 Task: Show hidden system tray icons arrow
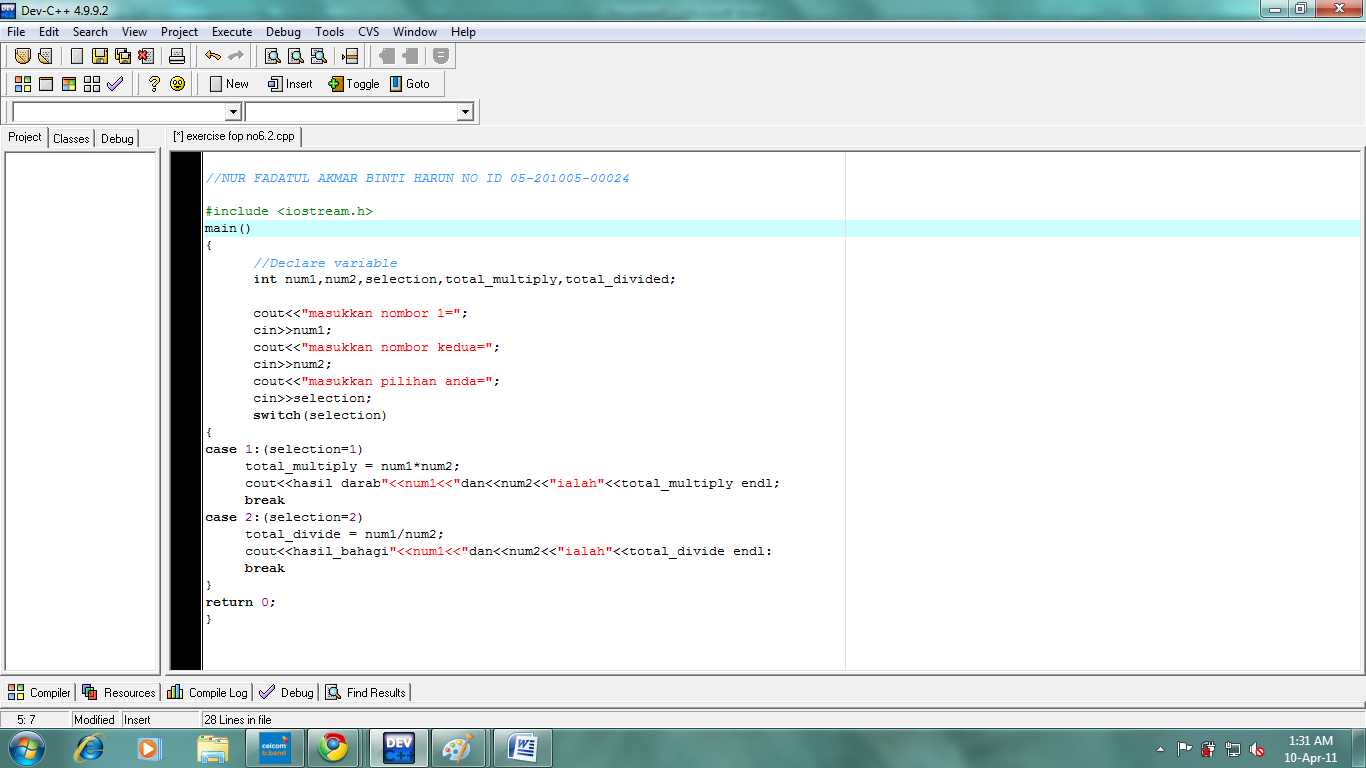1160,749
